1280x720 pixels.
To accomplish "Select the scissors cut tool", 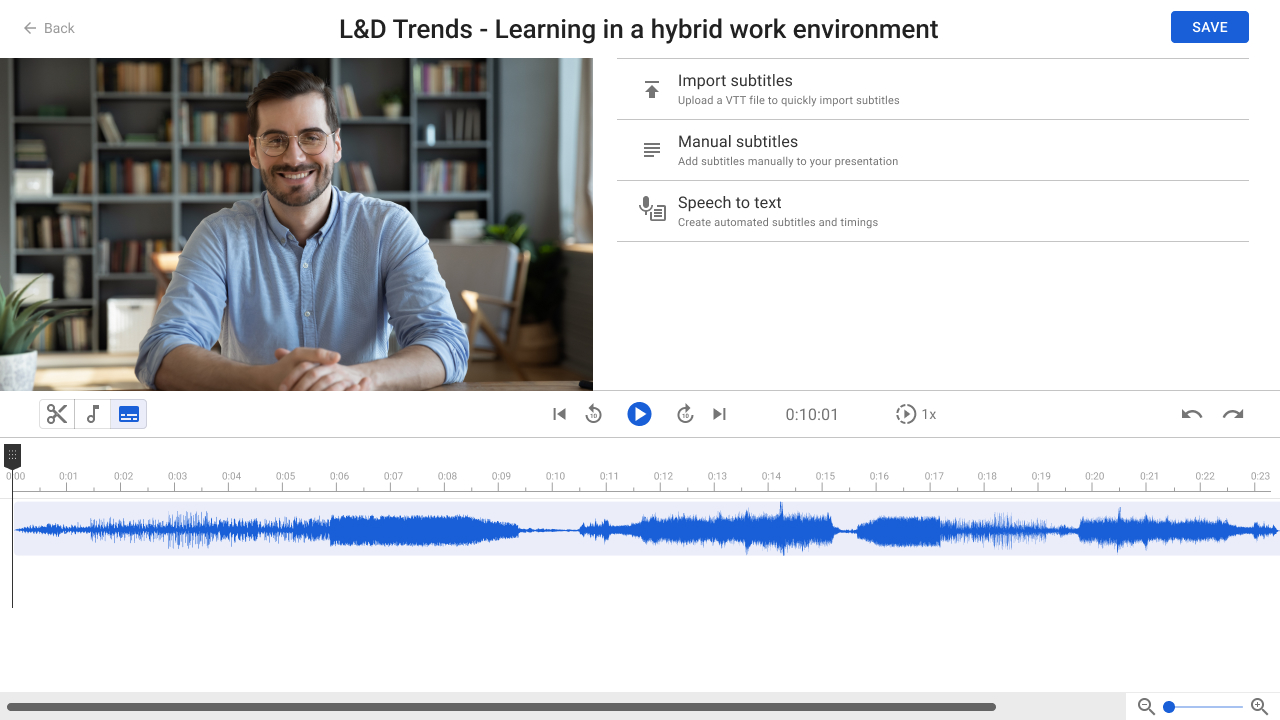I will [57, 414].
